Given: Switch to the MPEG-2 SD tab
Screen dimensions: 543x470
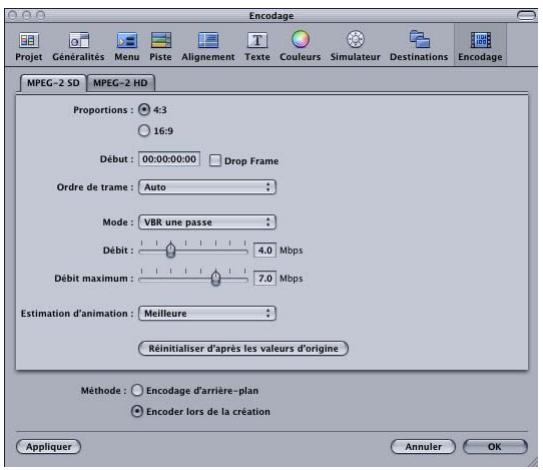Looking at the screenshot, I should point(53,83).
